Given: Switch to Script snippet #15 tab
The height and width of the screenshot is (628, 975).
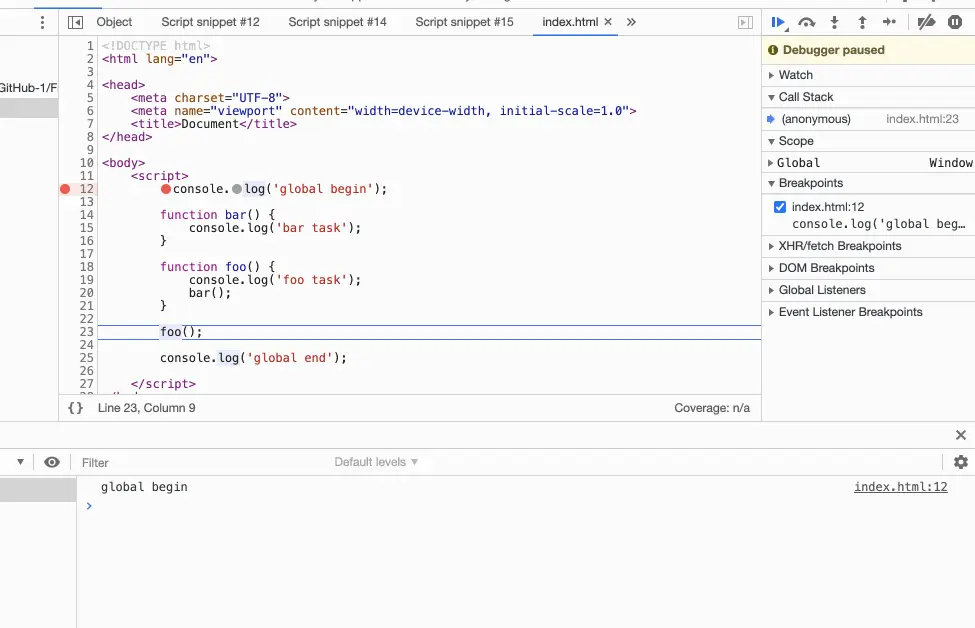Looking at the screenshot, I should click(464, 22).
